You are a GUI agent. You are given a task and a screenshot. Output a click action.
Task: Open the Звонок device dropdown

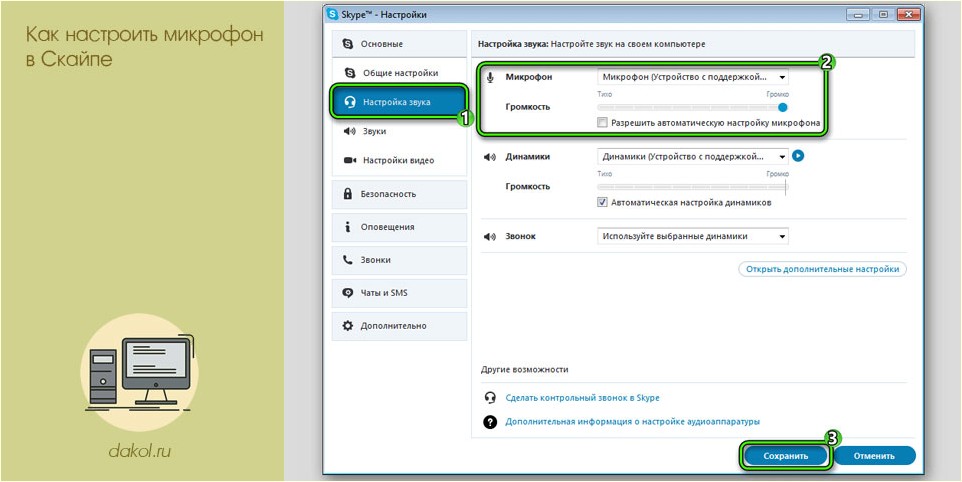click(x=693, y=236)
